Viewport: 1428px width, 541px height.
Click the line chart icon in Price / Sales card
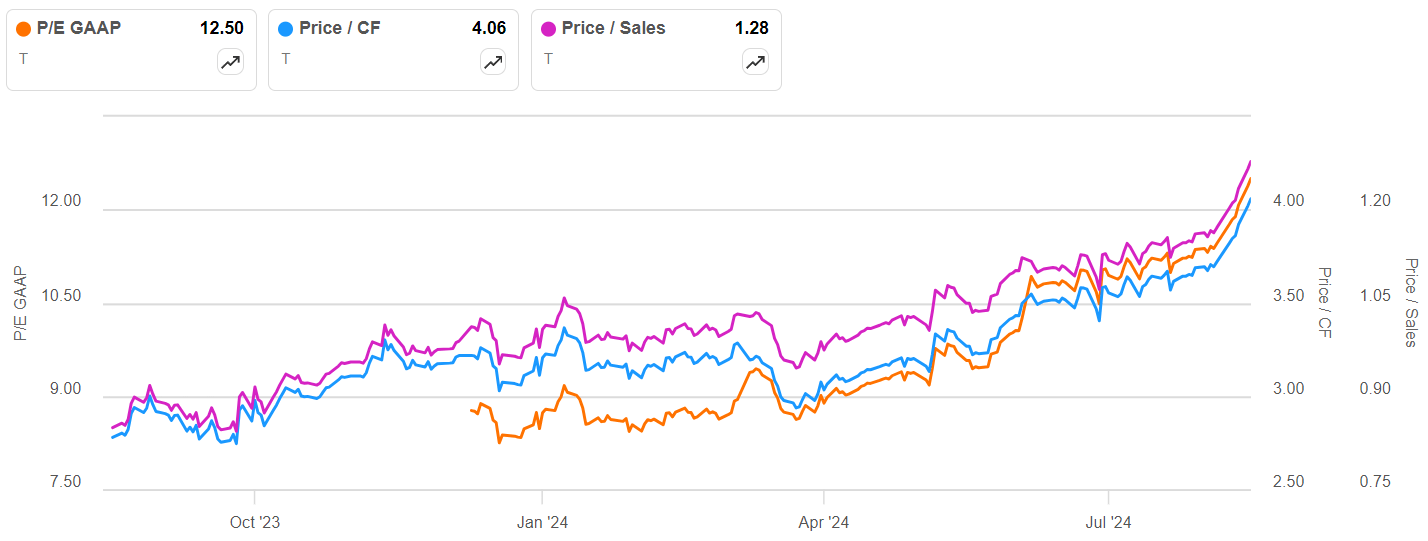[x=756, y=62]
